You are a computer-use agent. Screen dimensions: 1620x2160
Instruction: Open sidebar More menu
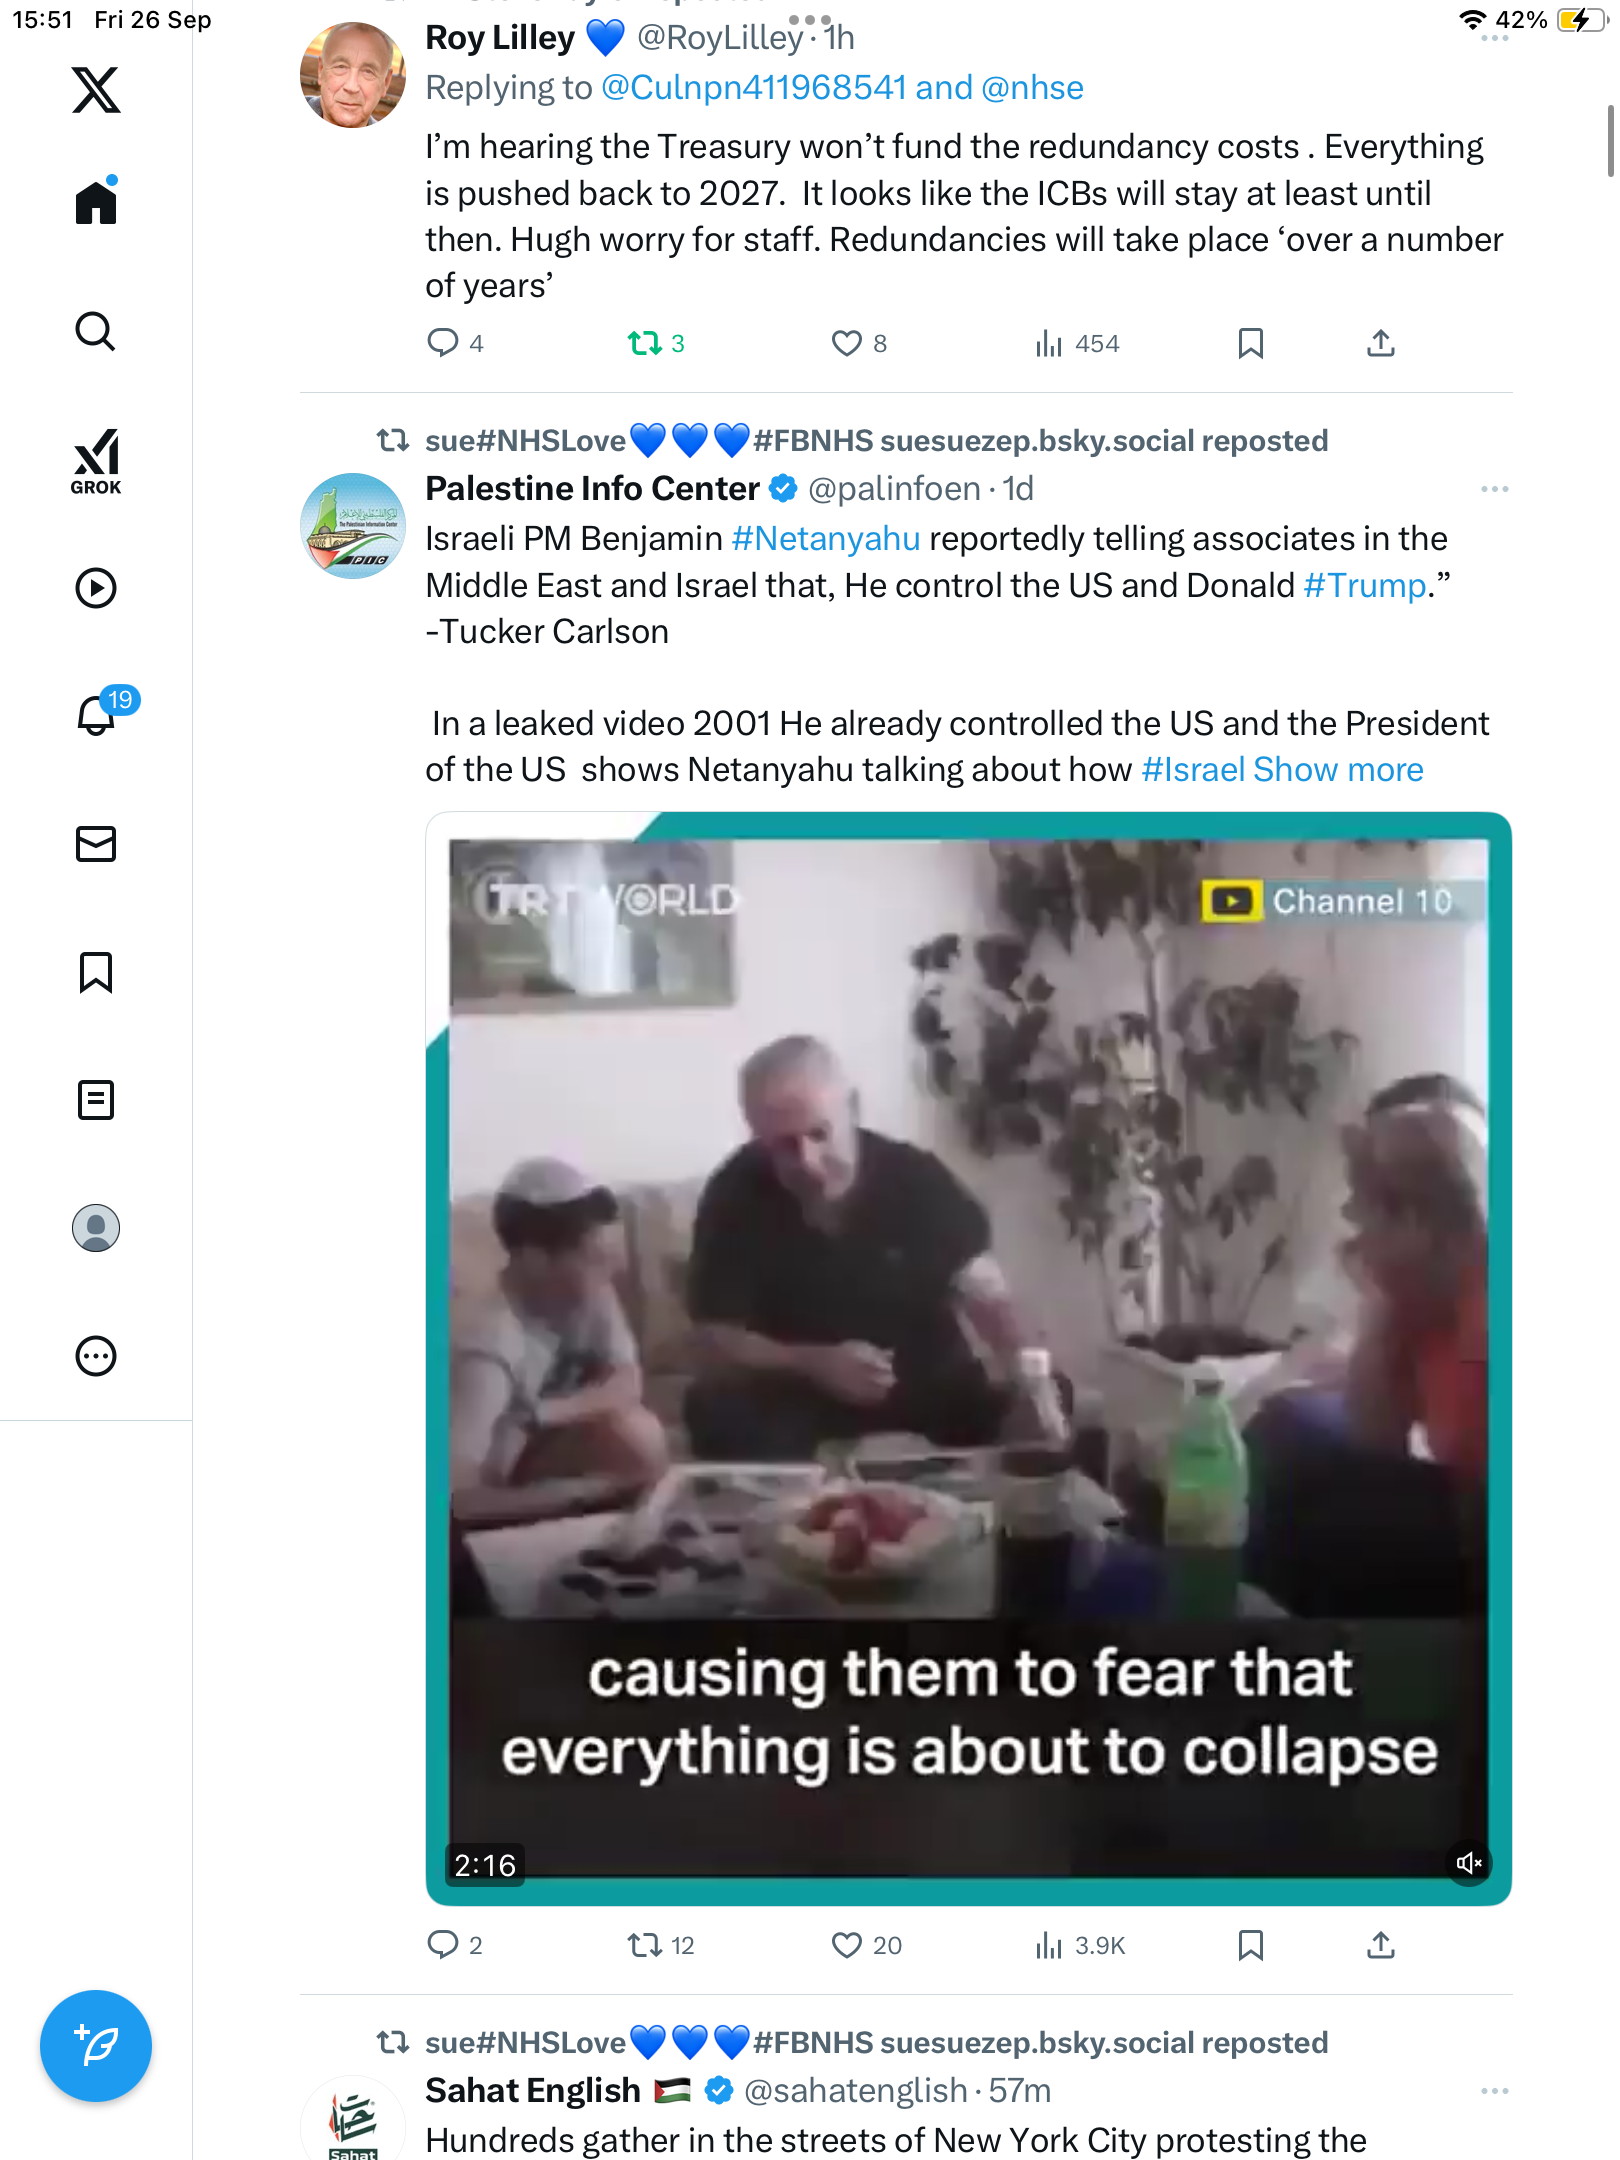pos(96,1356)
